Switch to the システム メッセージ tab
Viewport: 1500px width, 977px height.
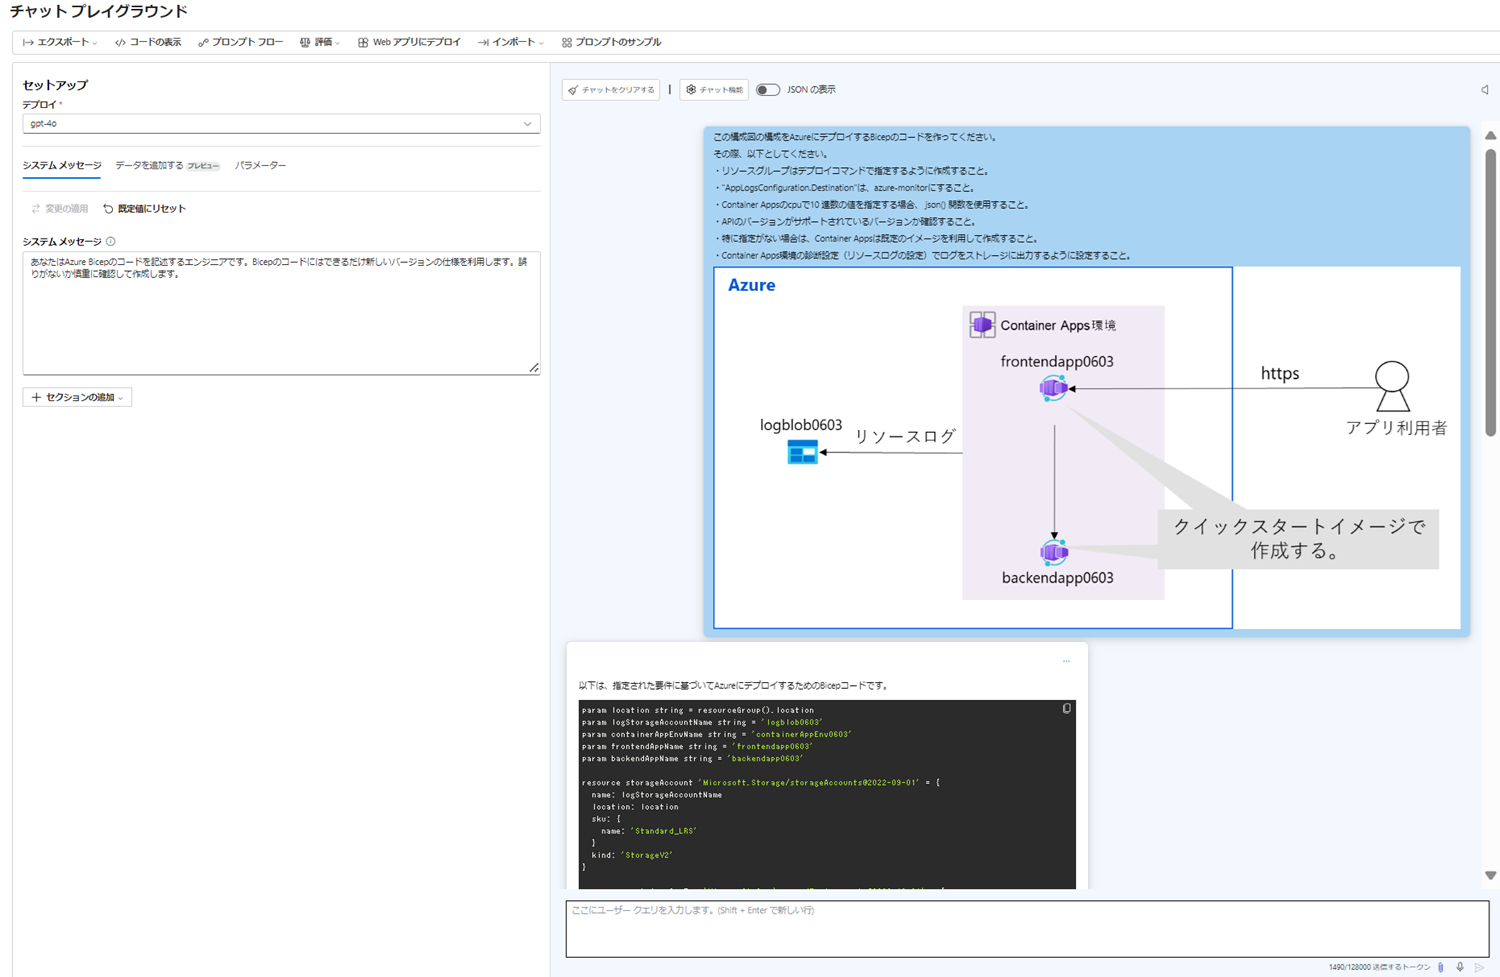pos(62,165)
